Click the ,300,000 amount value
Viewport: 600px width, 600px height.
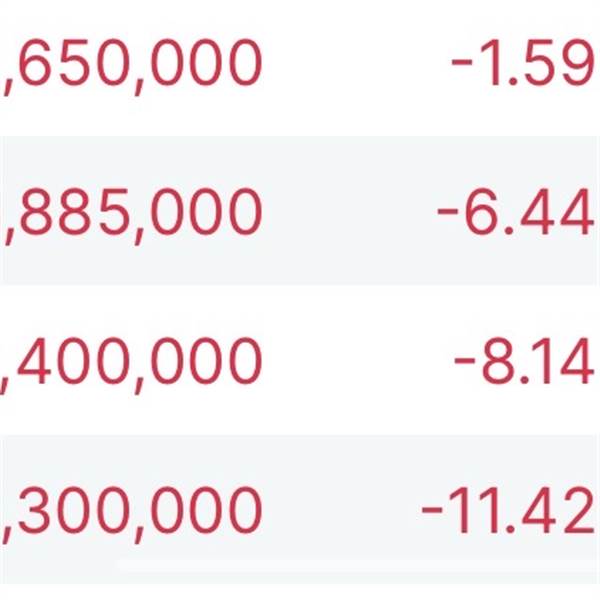pyautogui.click(x=132, y=510)
